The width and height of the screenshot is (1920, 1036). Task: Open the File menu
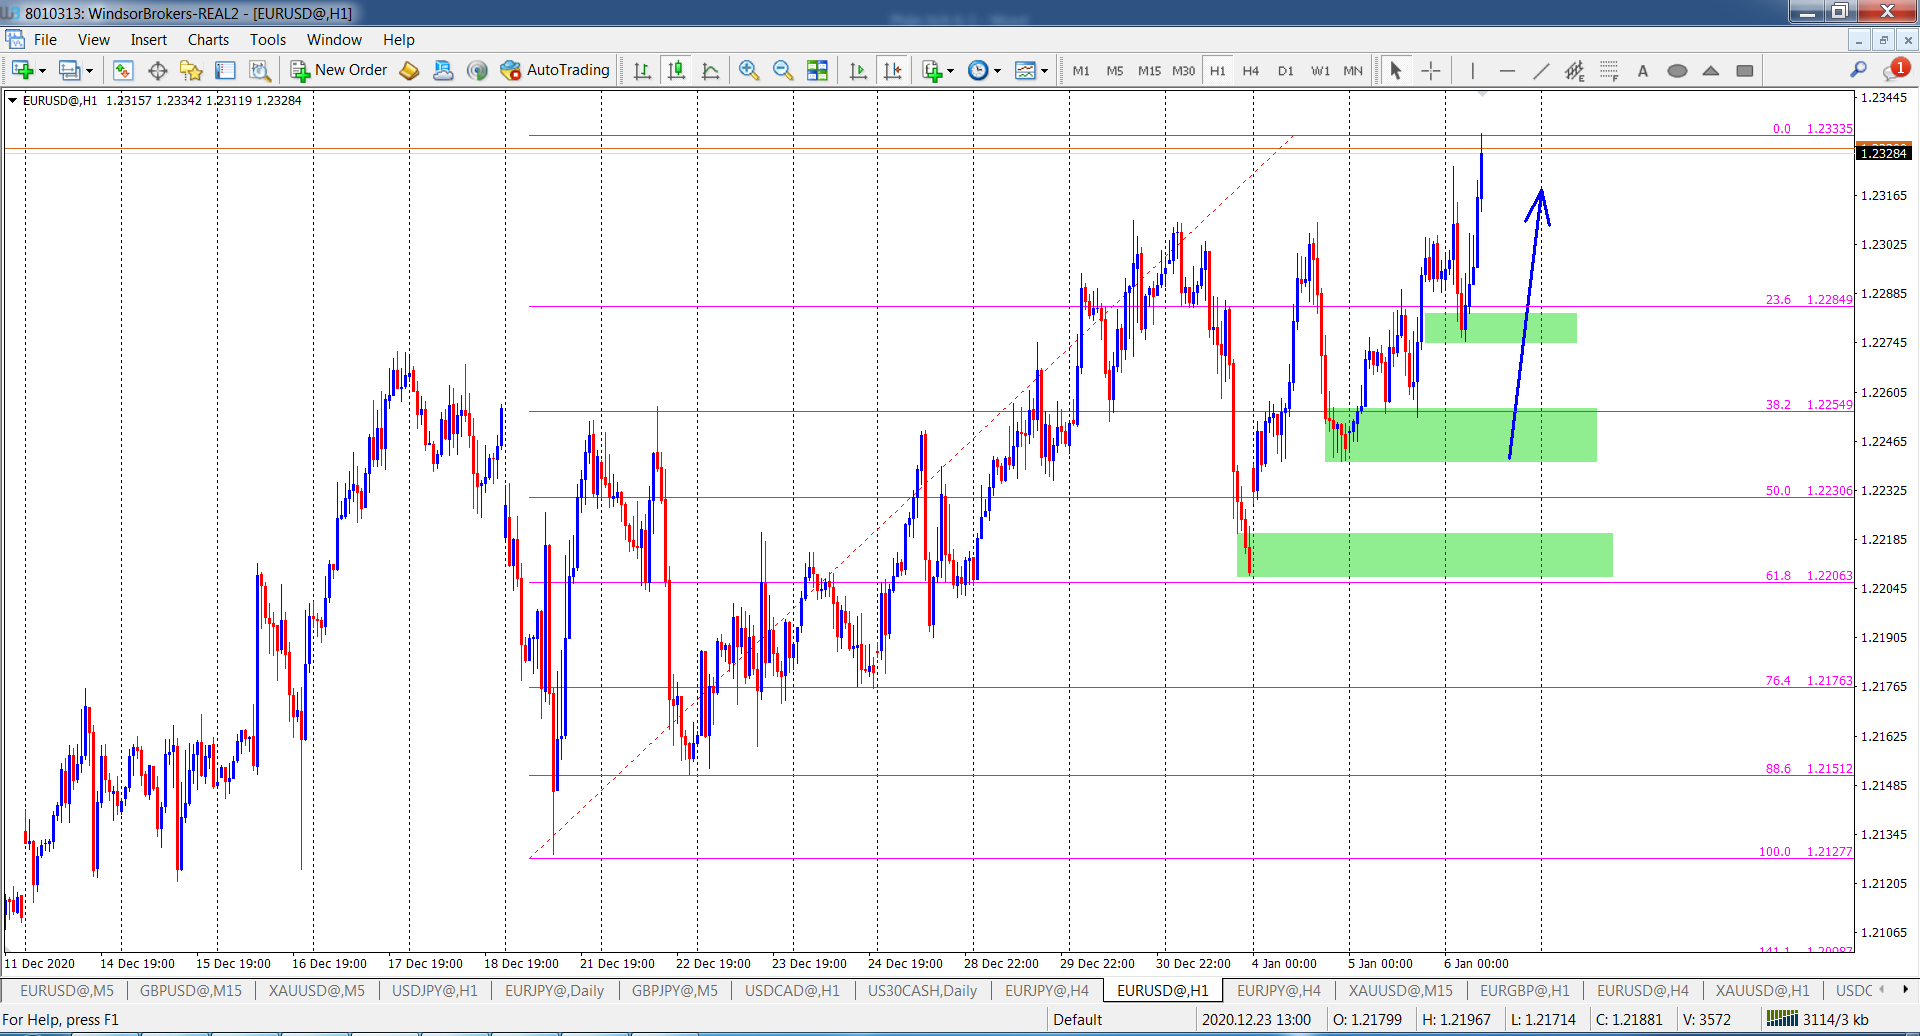coord(45,40)
